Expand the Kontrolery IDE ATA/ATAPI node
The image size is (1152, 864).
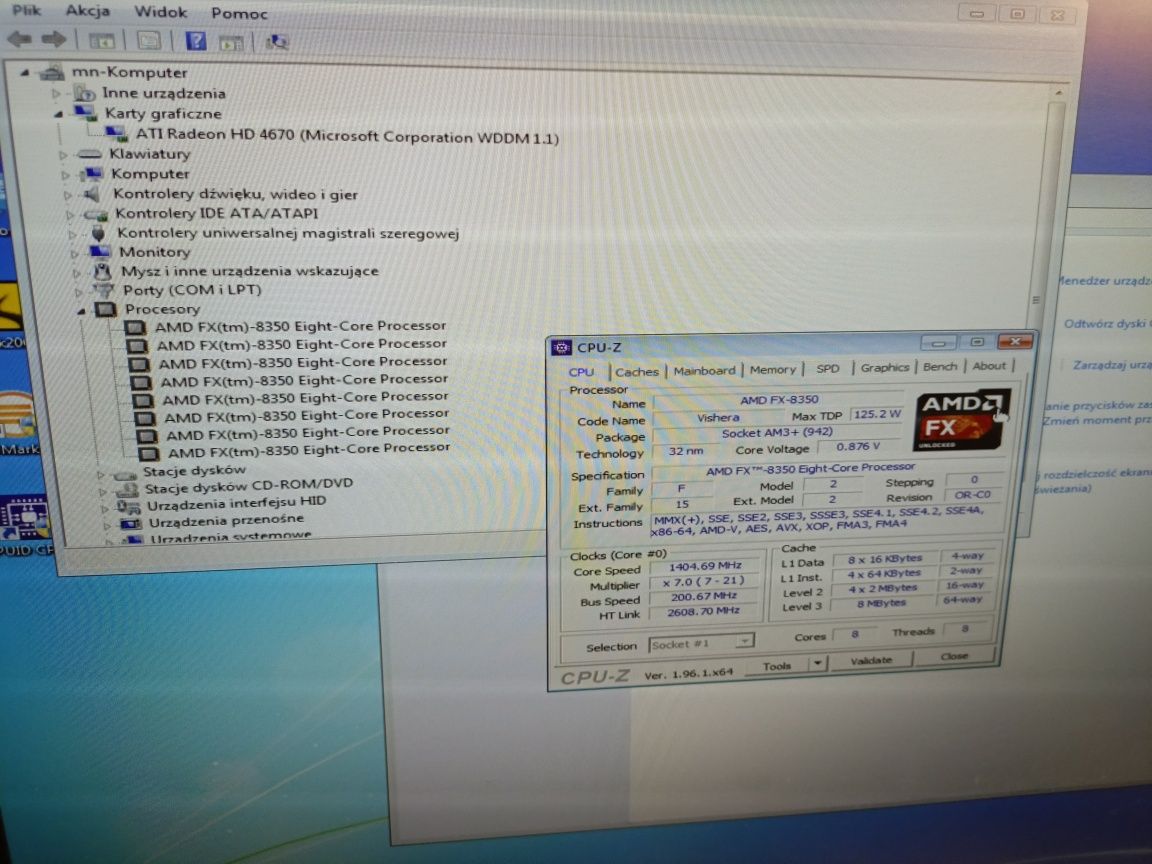pos(70,215)
